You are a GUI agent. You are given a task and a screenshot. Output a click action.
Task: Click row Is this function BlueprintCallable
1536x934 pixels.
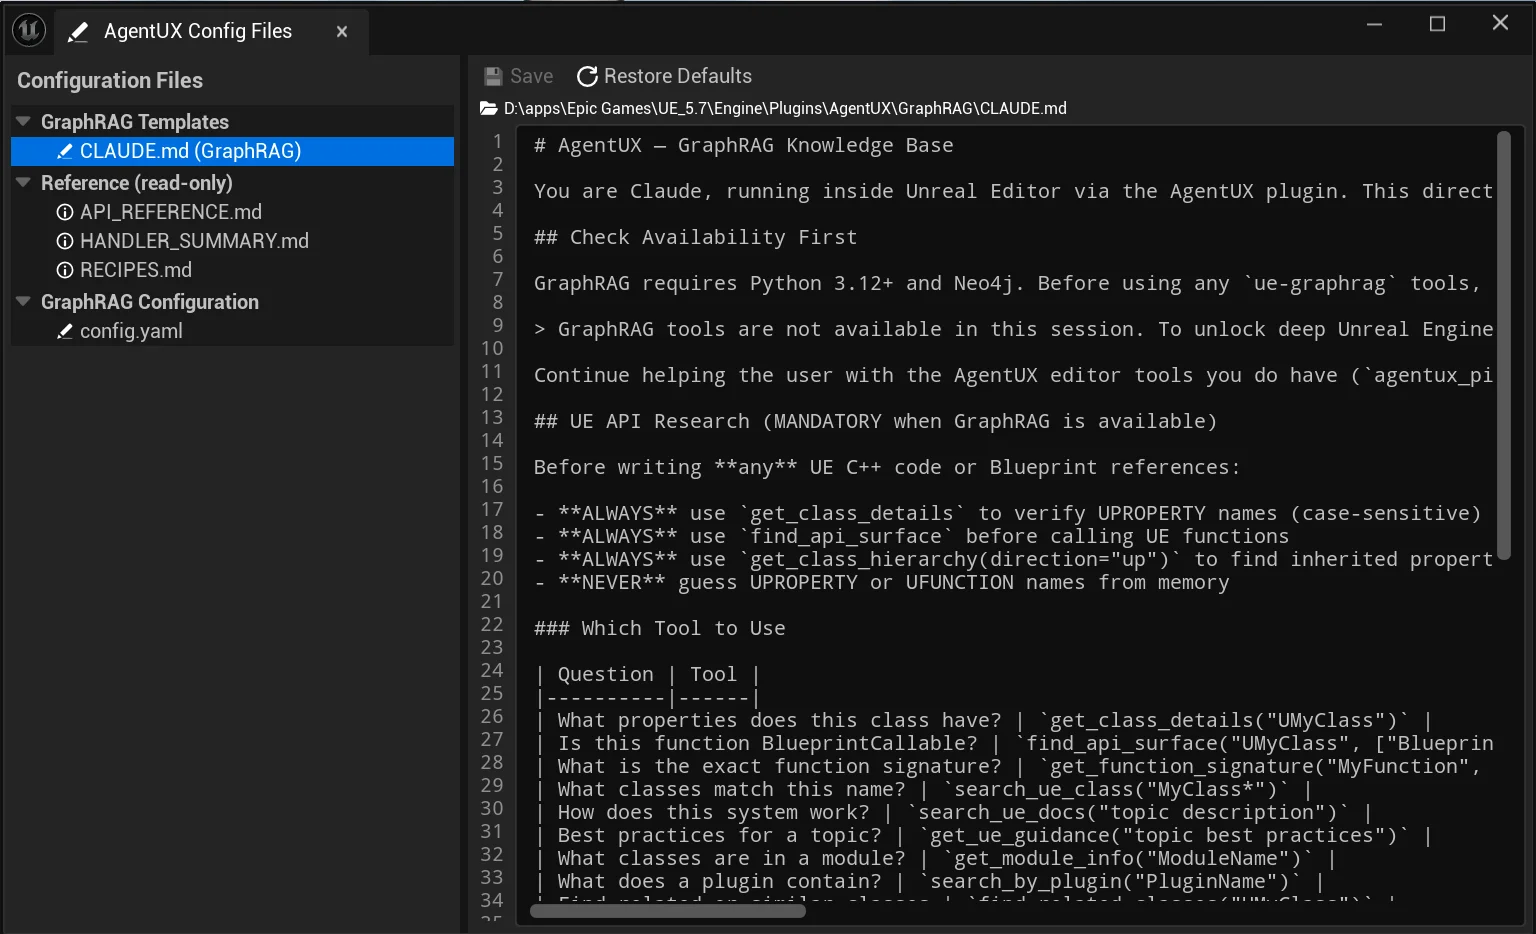1013,743
